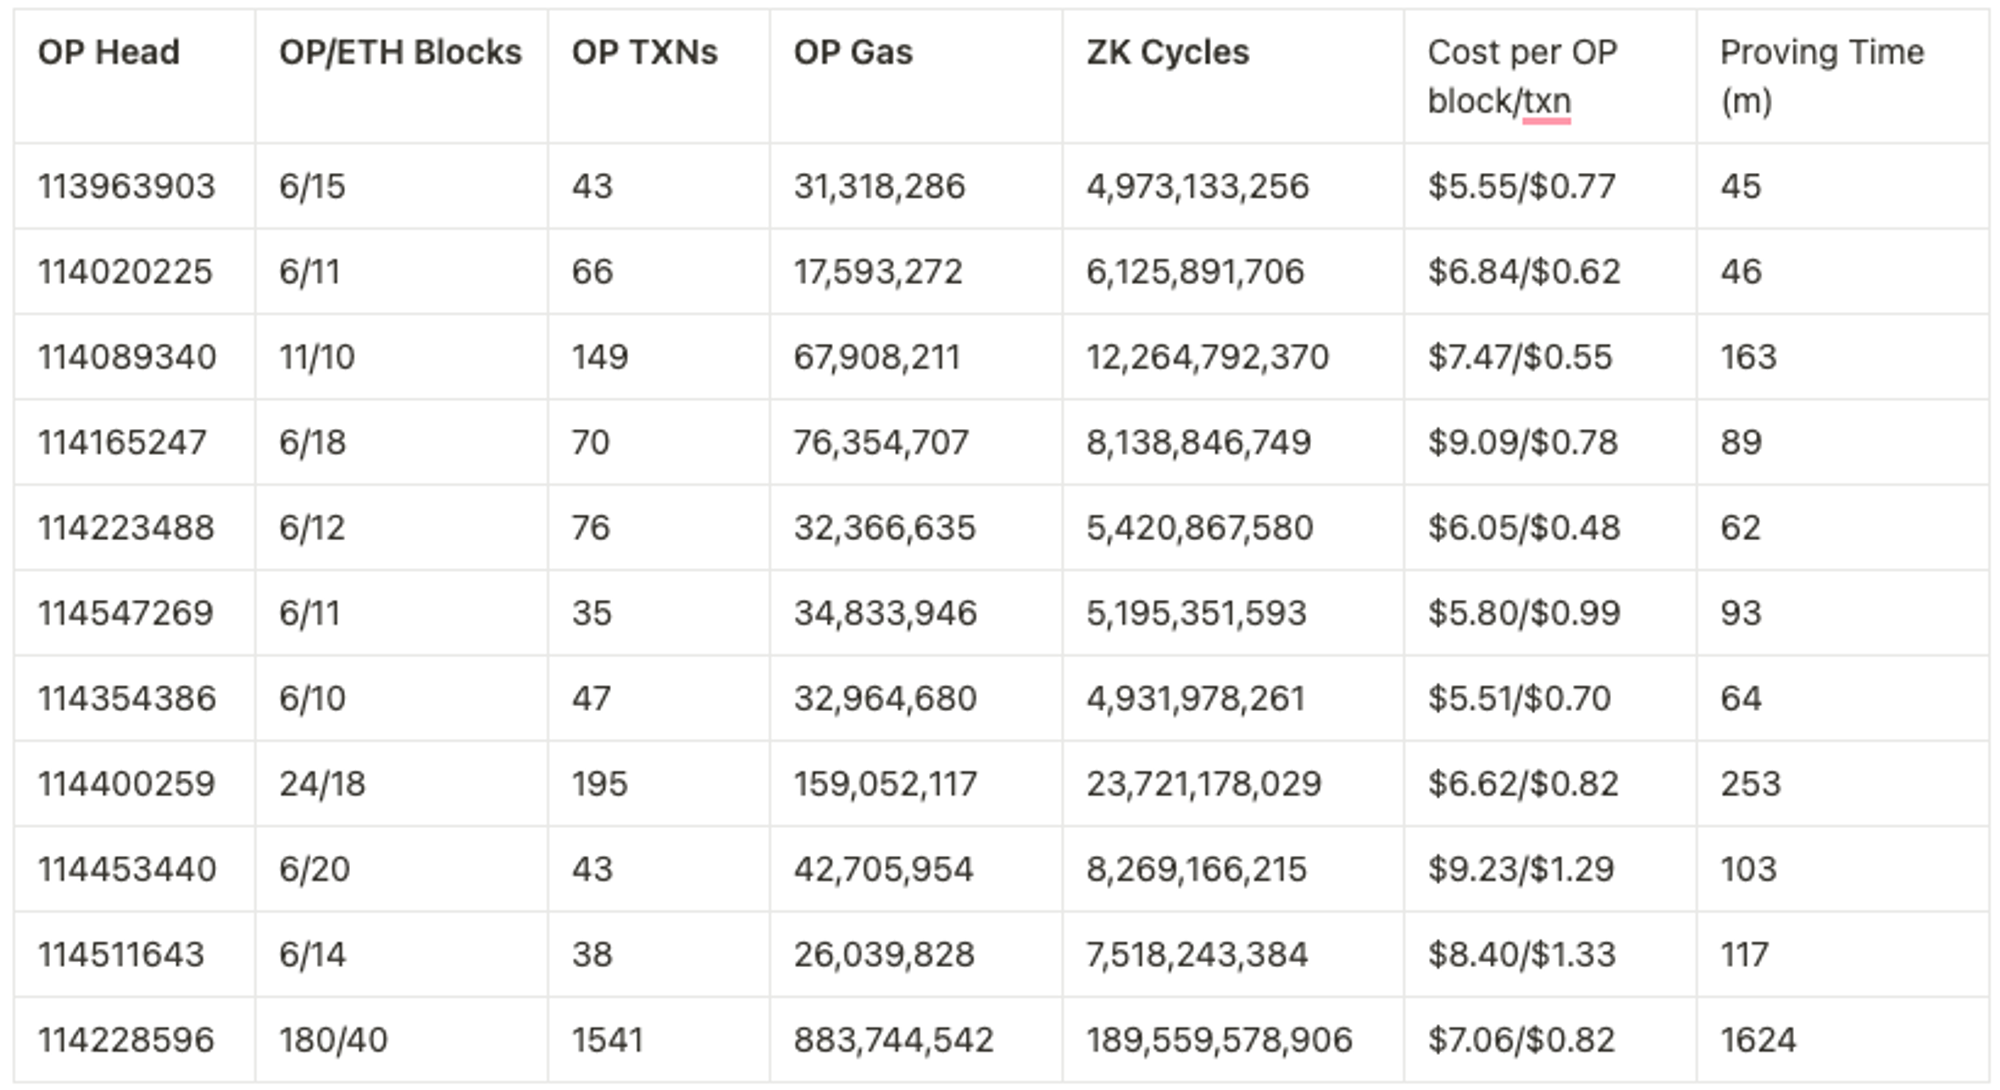Image resolution: width=2000 pixels, height=1090 pixels.
Task: Click the "OP Gas" column header
Action: tap(853, 52)
